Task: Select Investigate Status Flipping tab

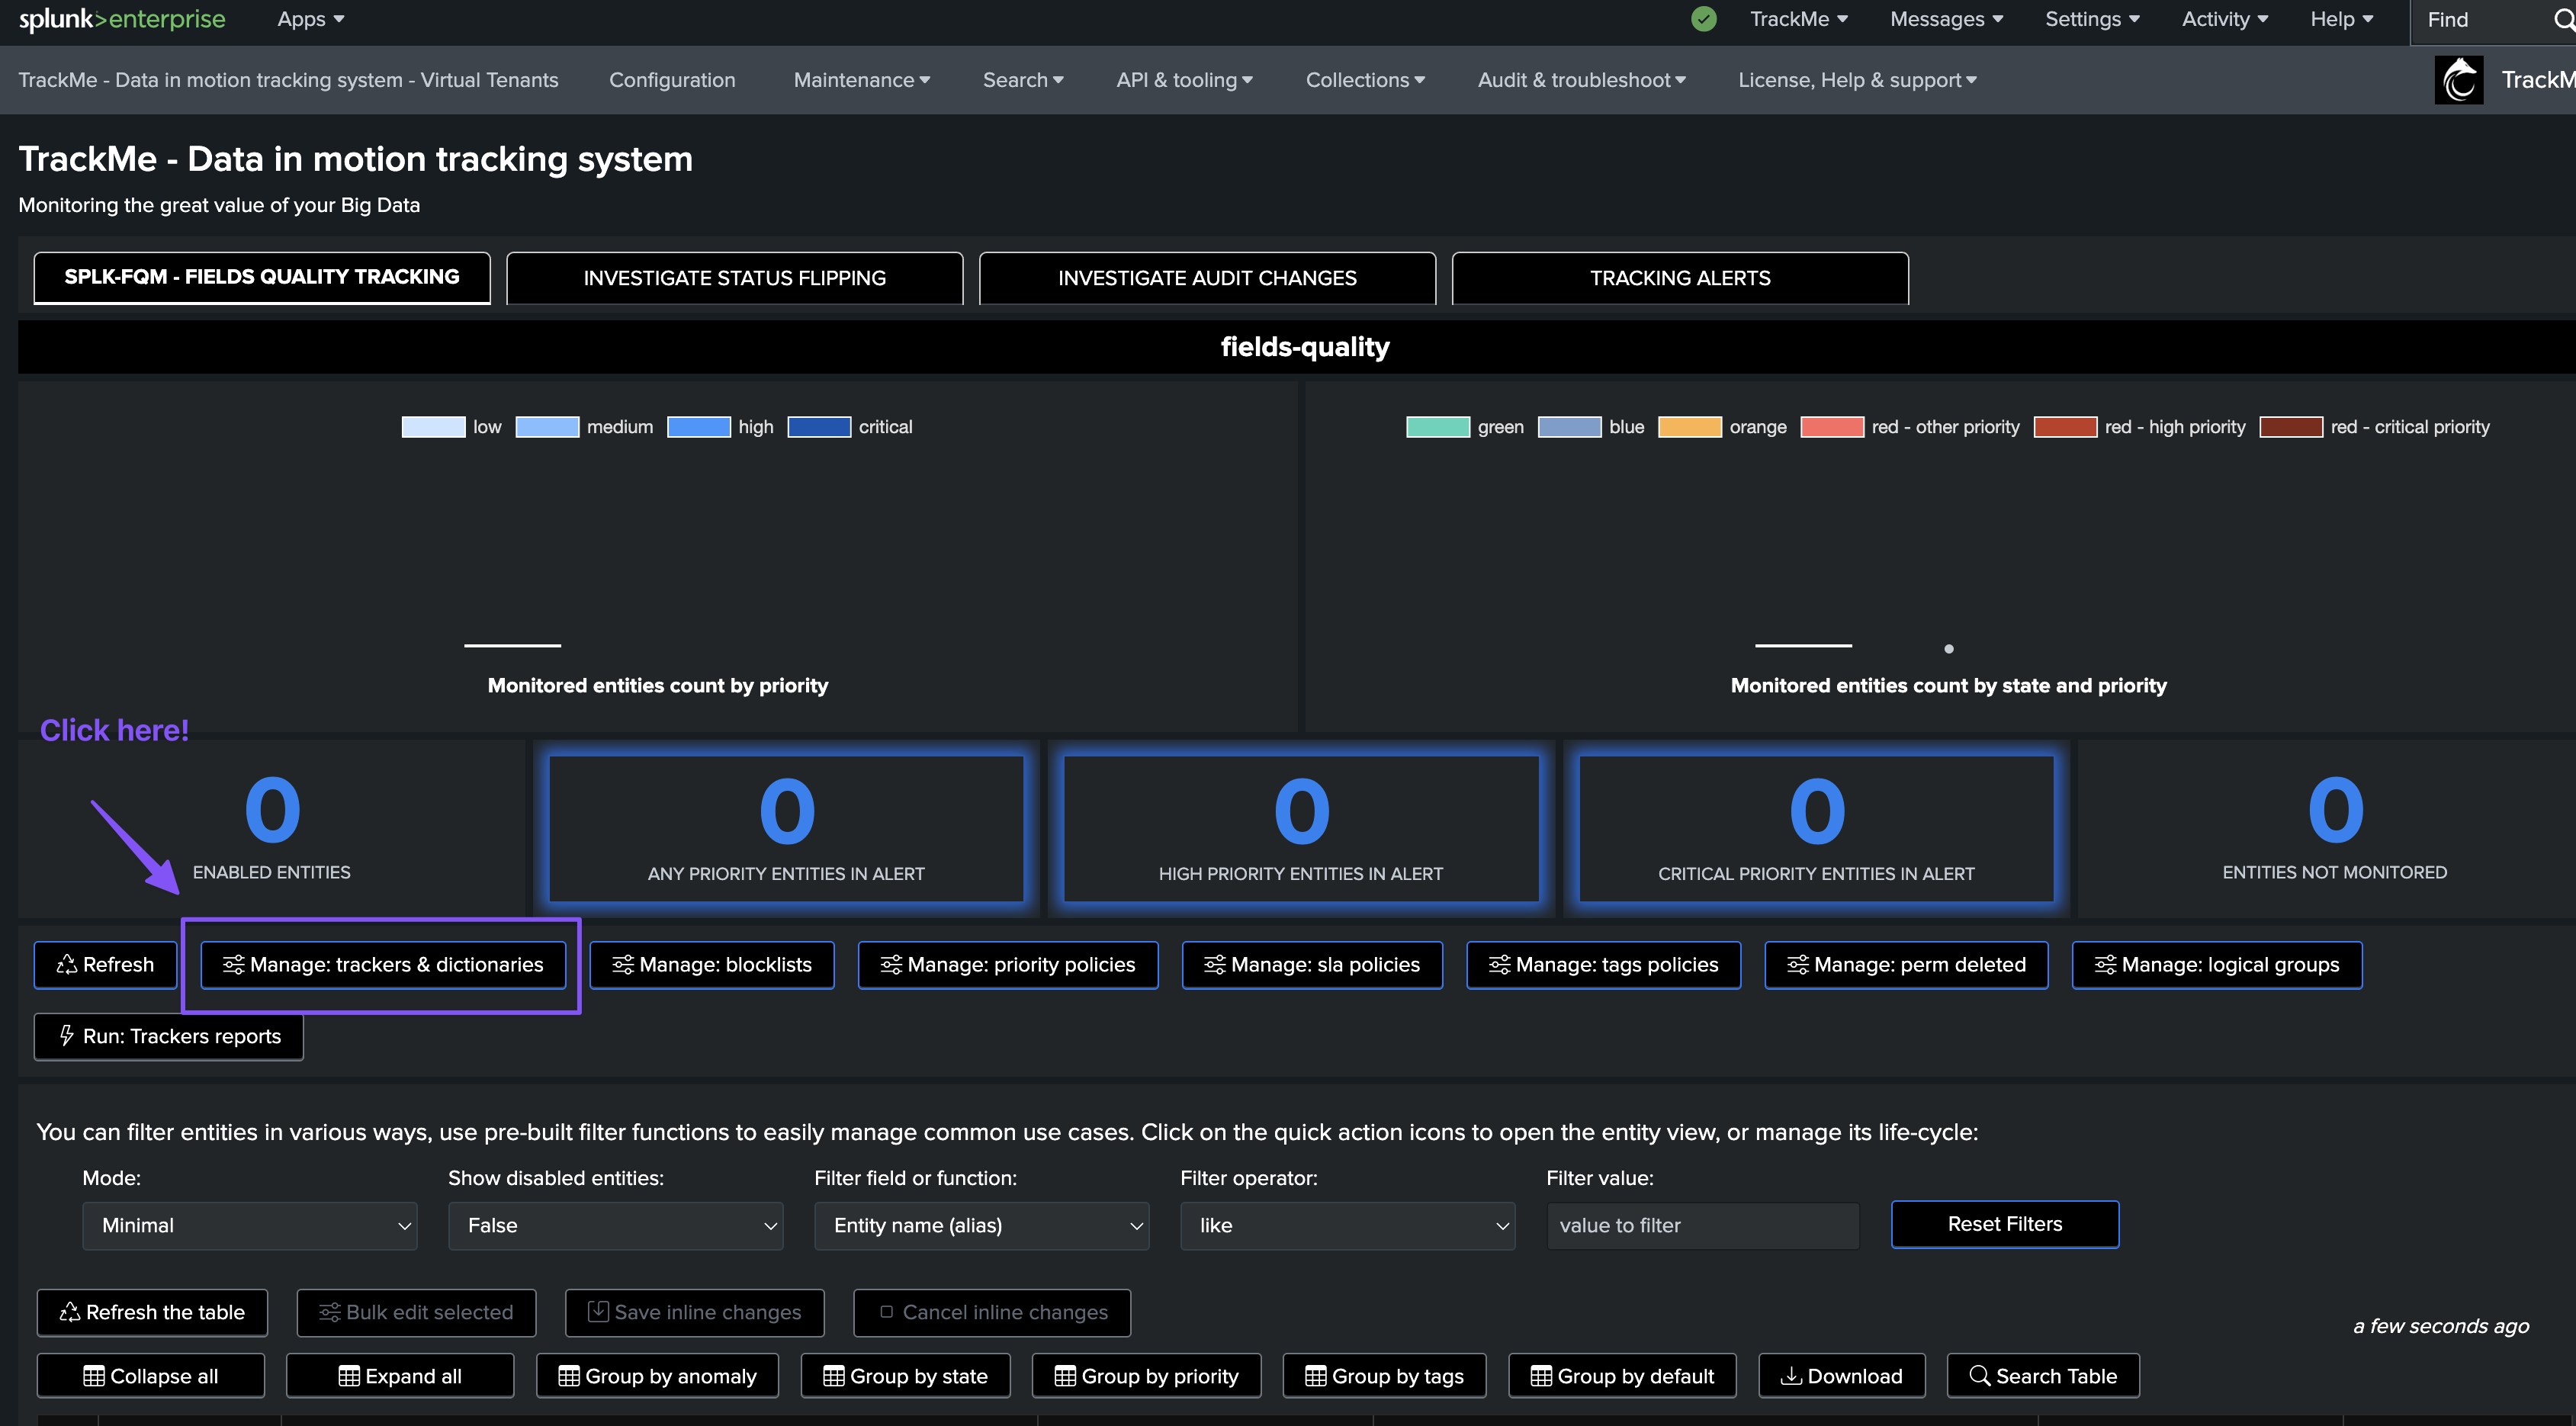Action: pos(735,278)
